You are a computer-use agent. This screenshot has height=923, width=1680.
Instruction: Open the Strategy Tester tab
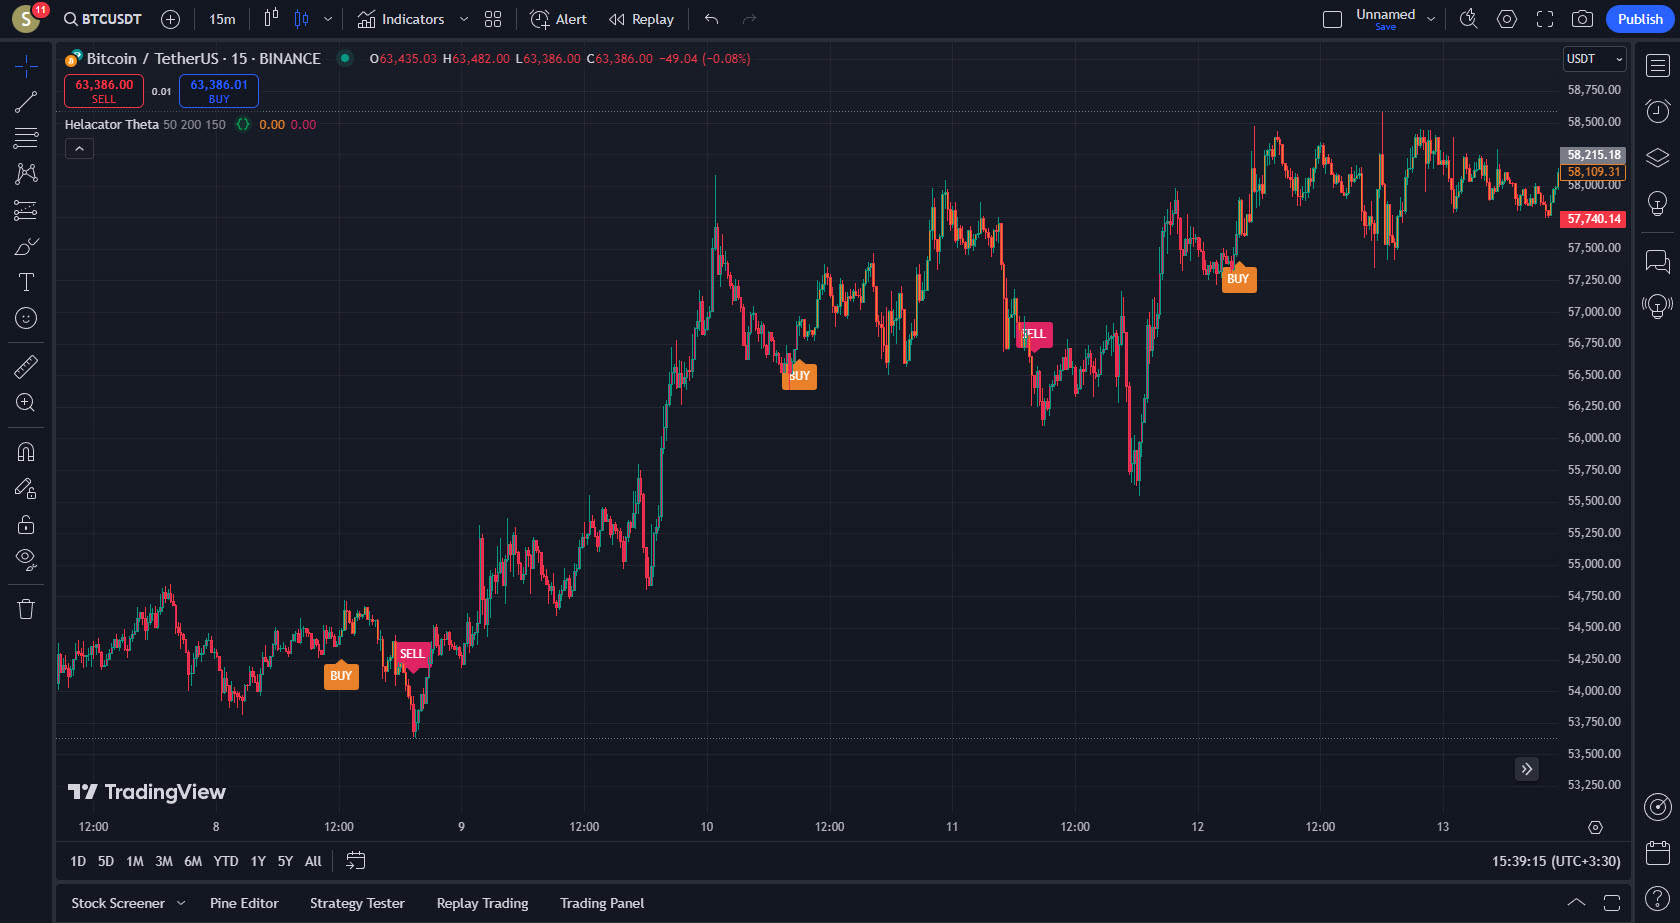point(357,903)
